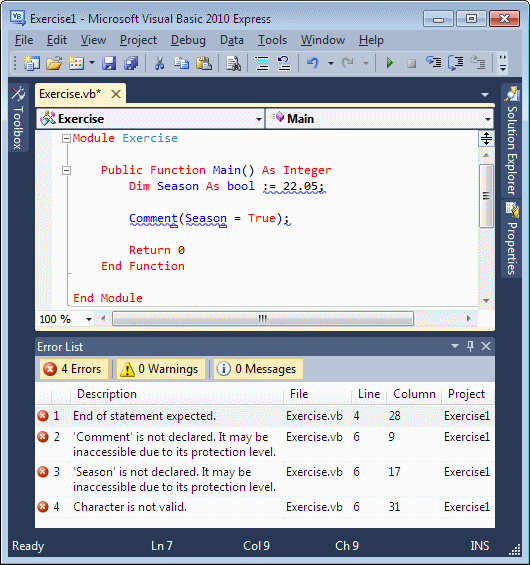Image resolution: width=530 pixels, height=565 pixels.
Task: Click the horizontal scroll right arrow
Action: 468,319
